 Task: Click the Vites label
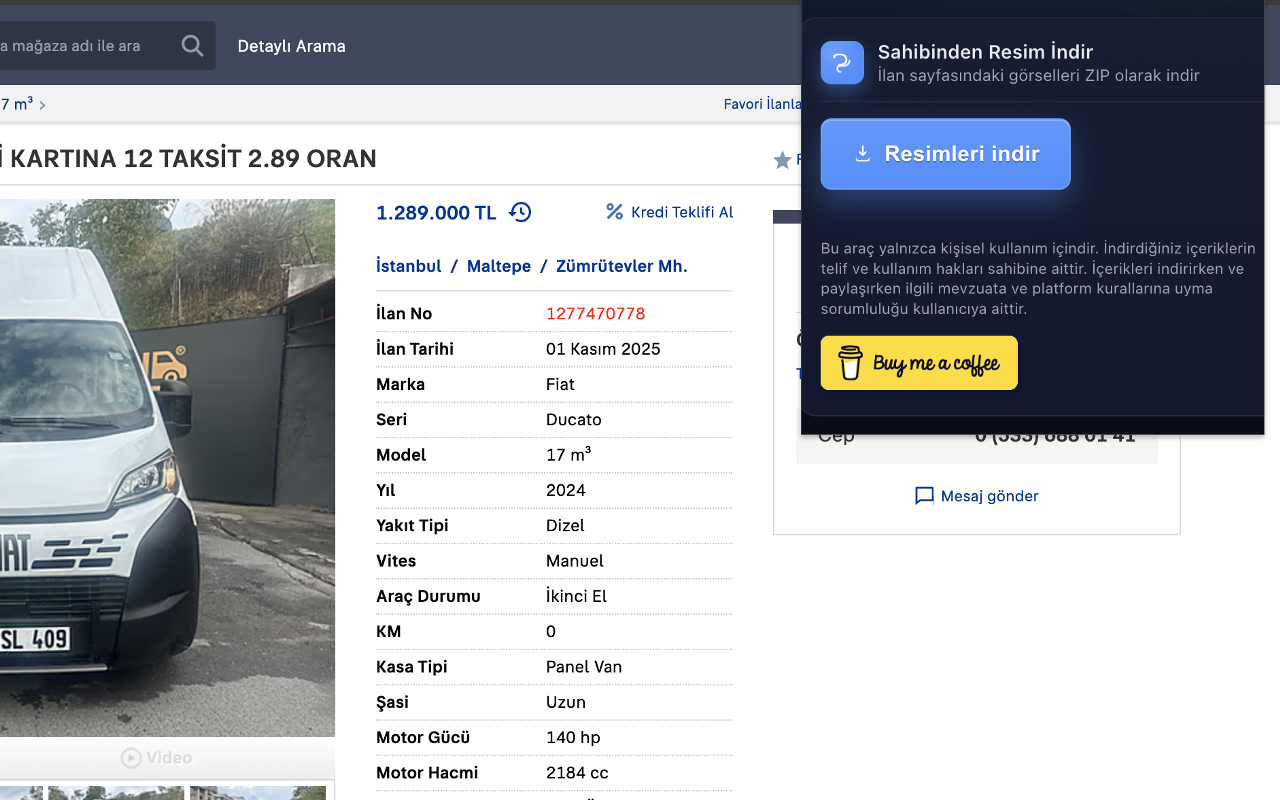[x=396, y=561]
